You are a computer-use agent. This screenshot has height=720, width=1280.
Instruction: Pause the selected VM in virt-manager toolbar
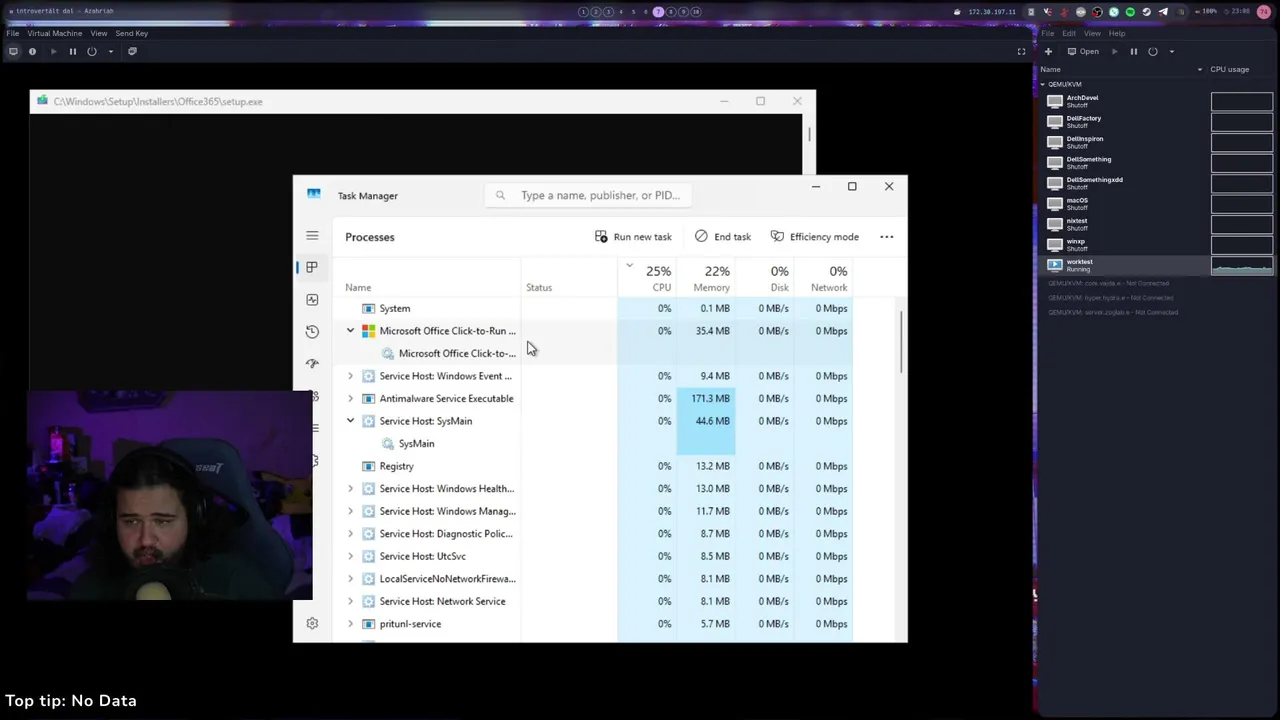pos(1133,51)
